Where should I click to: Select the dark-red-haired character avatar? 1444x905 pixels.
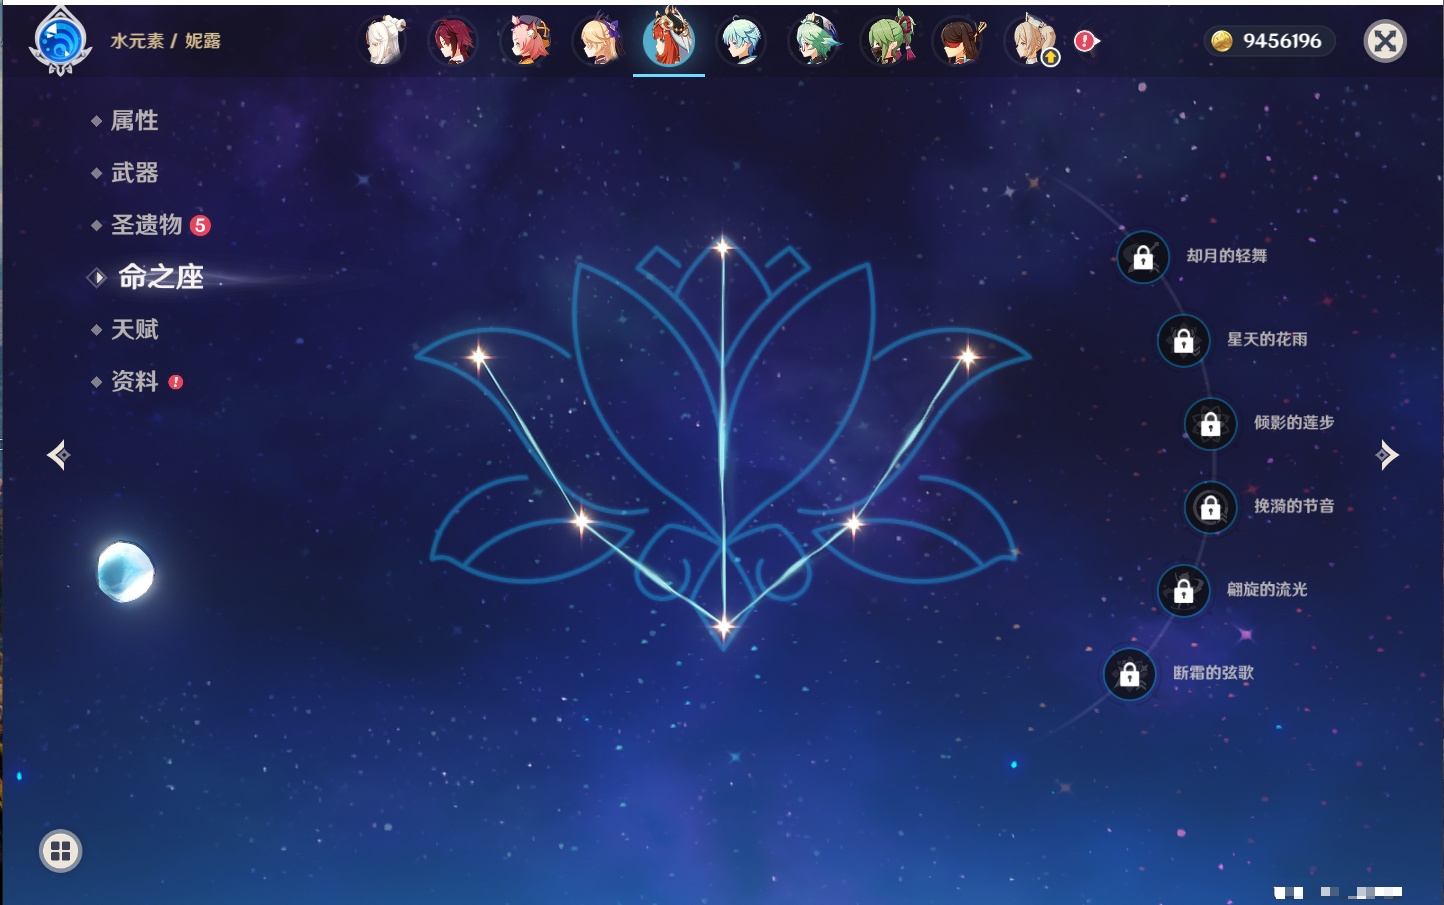[x=453, y=41]
